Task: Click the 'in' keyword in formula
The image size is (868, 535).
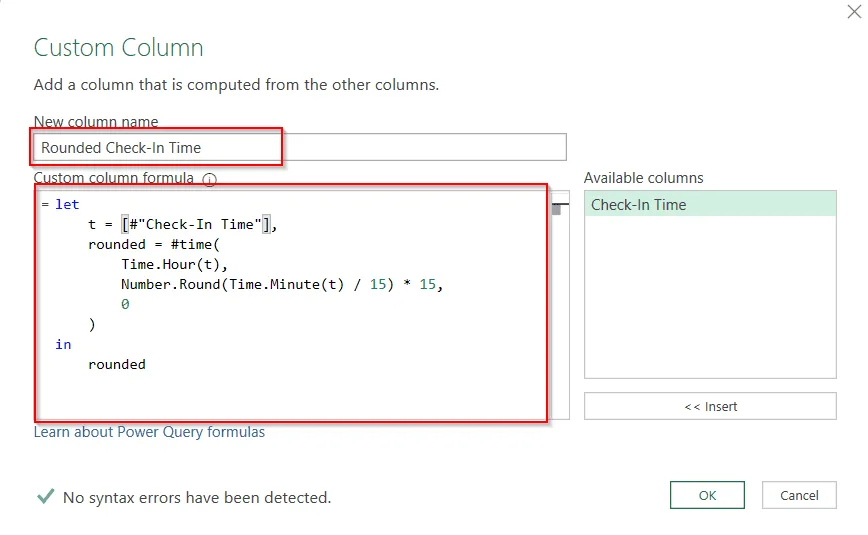Action: pos(63,344)
